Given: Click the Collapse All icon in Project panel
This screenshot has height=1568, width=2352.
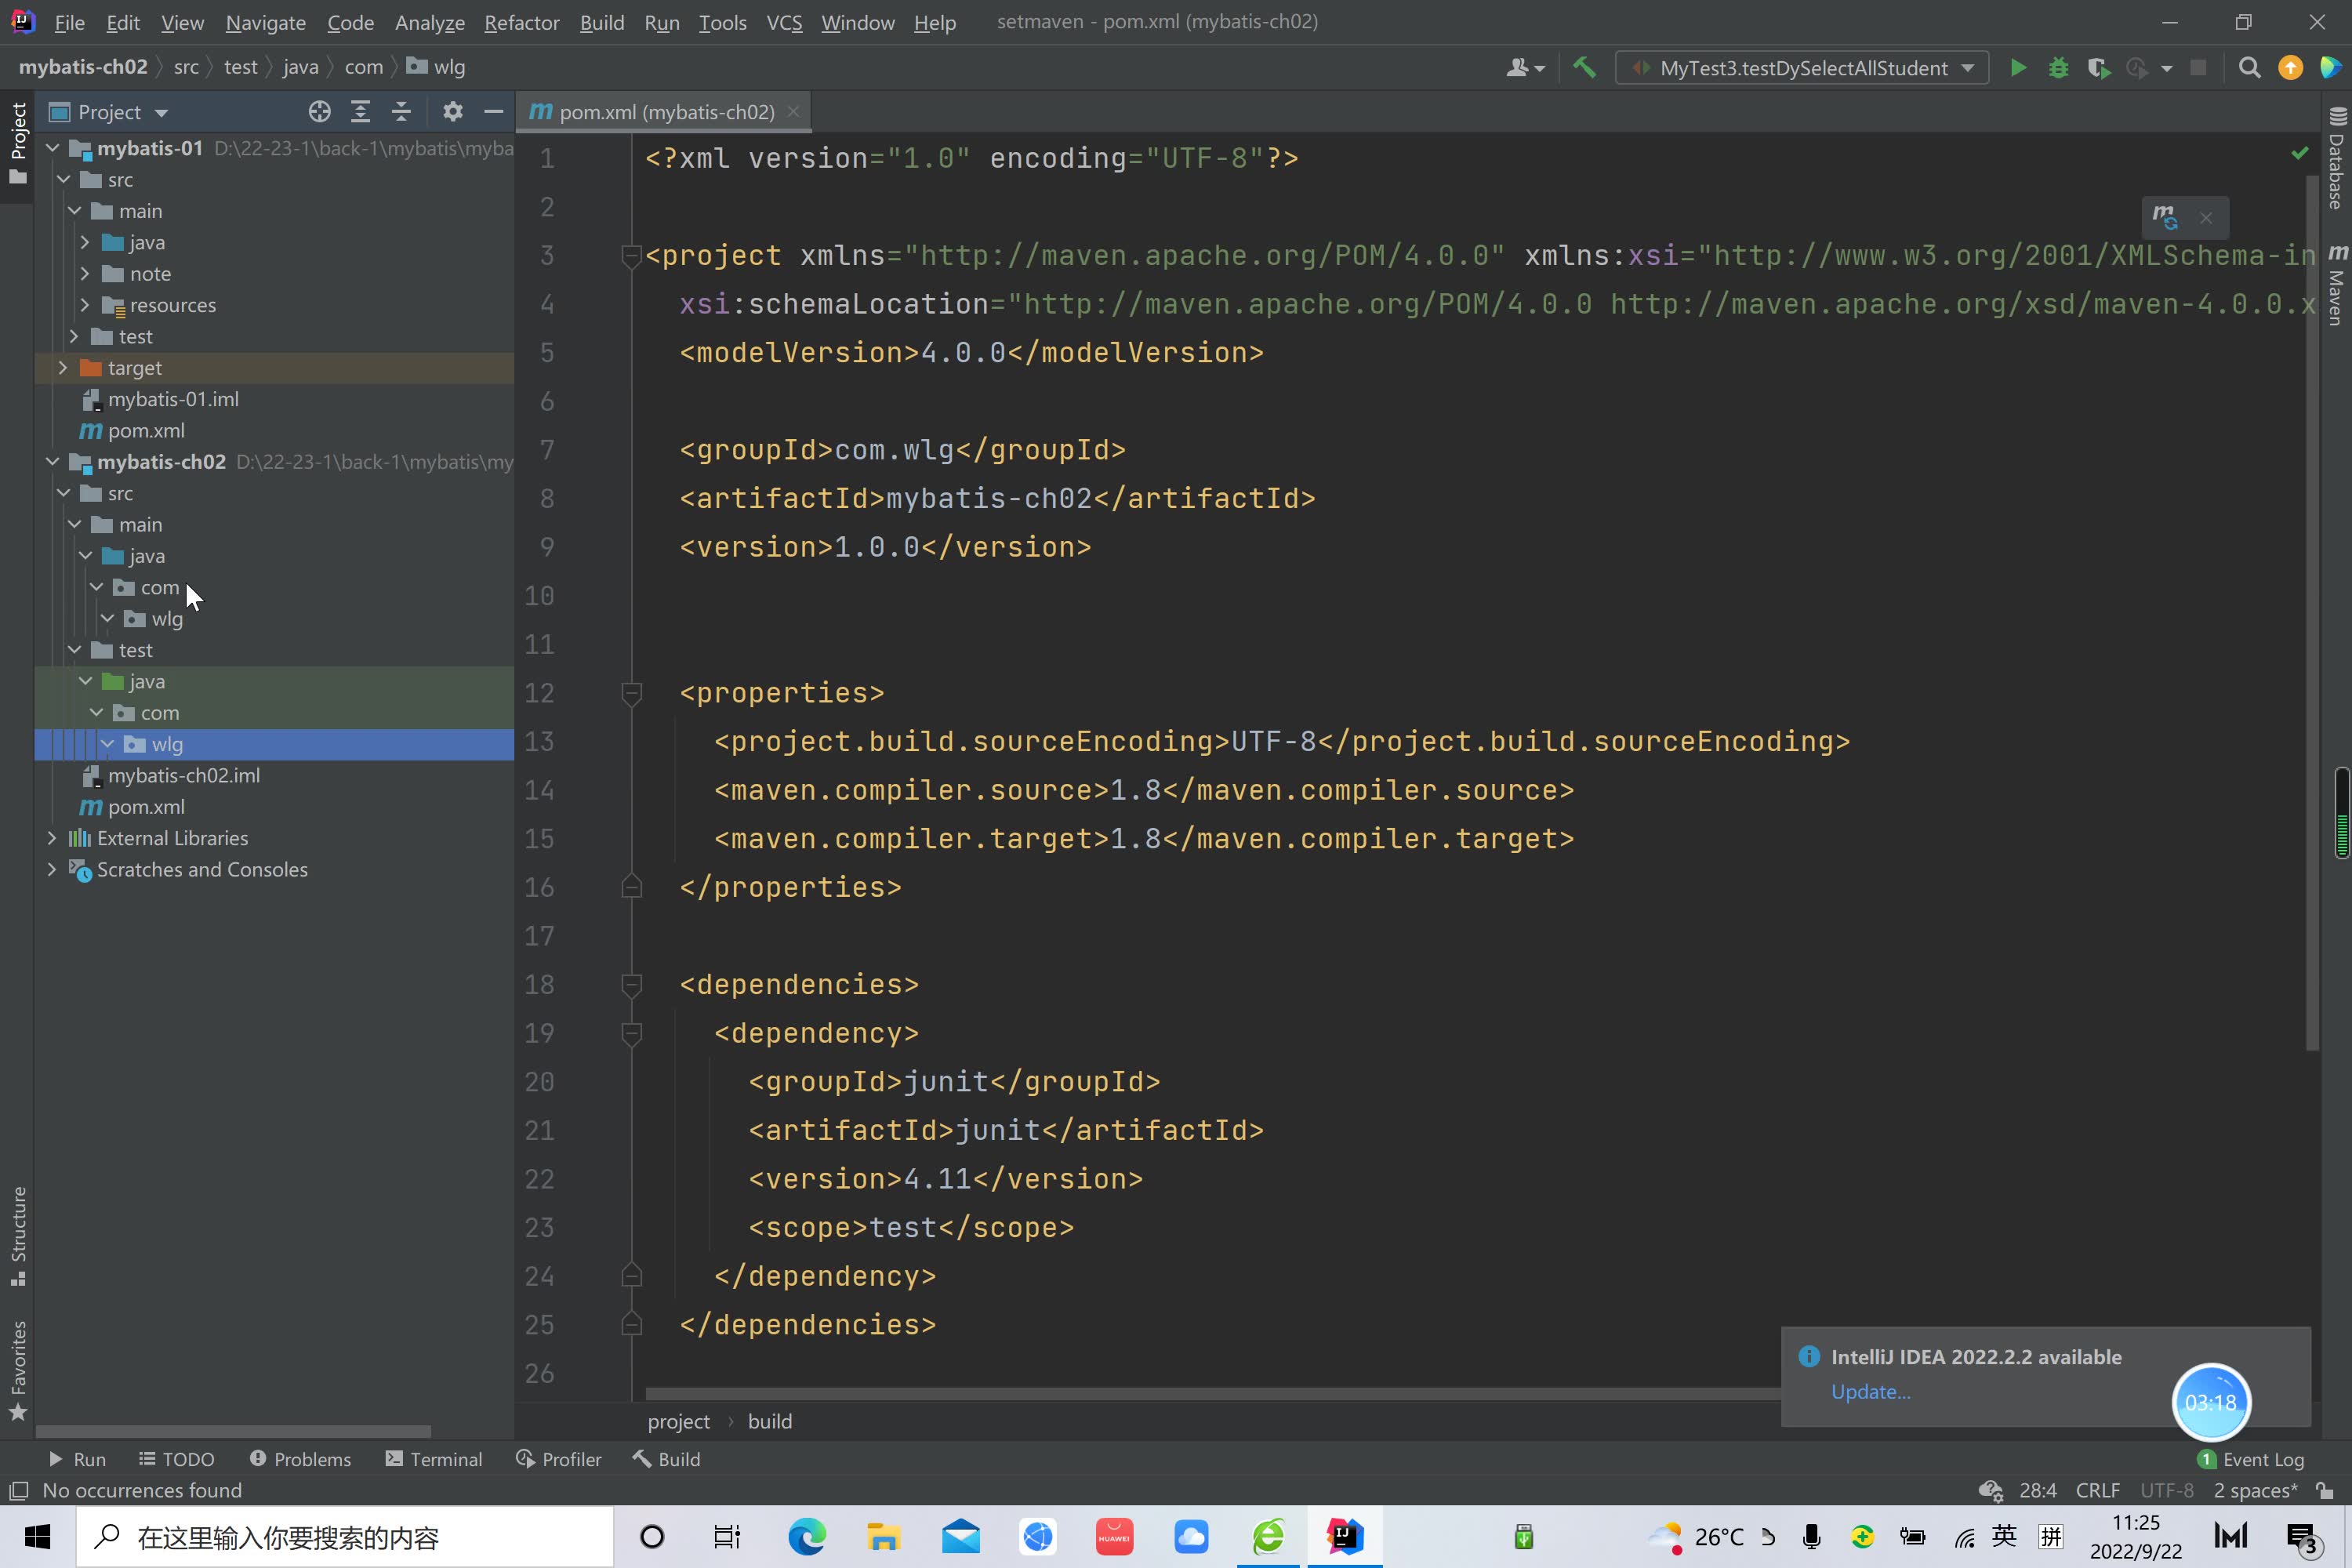Looking at the screenshot, I should point(401,111).
